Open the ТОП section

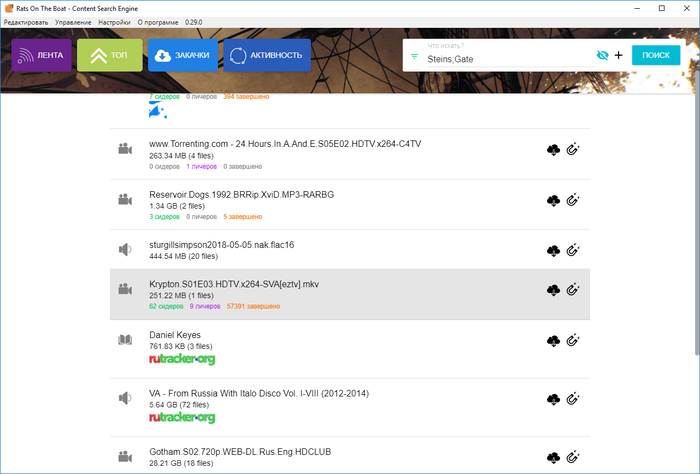109,56
